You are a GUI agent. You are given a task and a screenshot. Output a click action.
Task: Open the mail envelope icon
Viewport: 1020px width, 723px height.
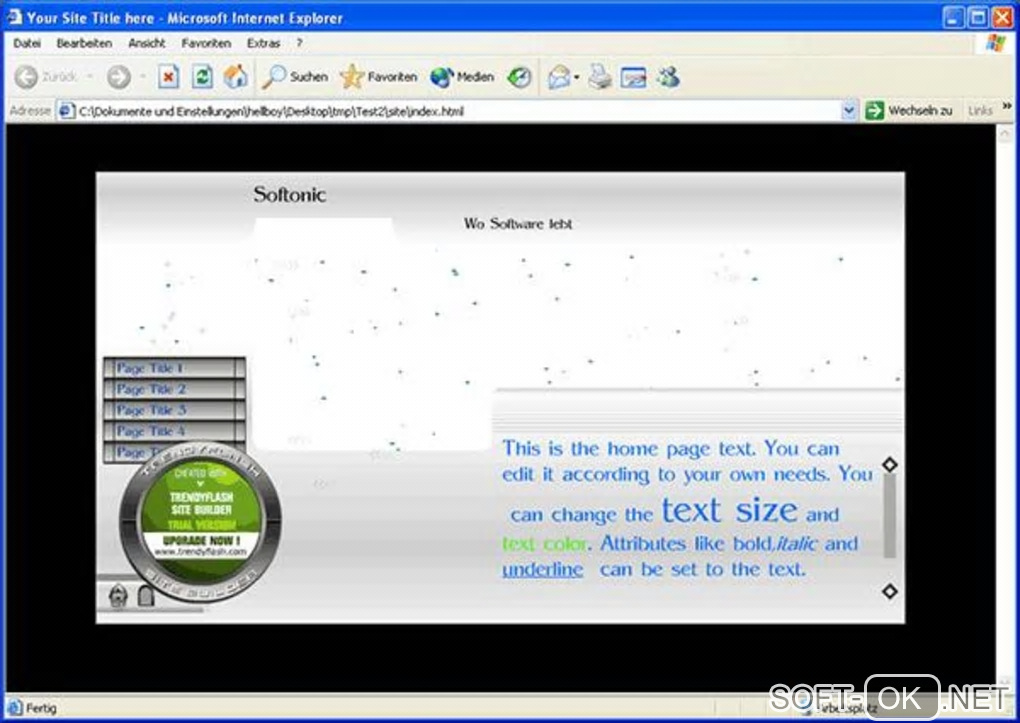pyautogui.click(x=559, y=77)
